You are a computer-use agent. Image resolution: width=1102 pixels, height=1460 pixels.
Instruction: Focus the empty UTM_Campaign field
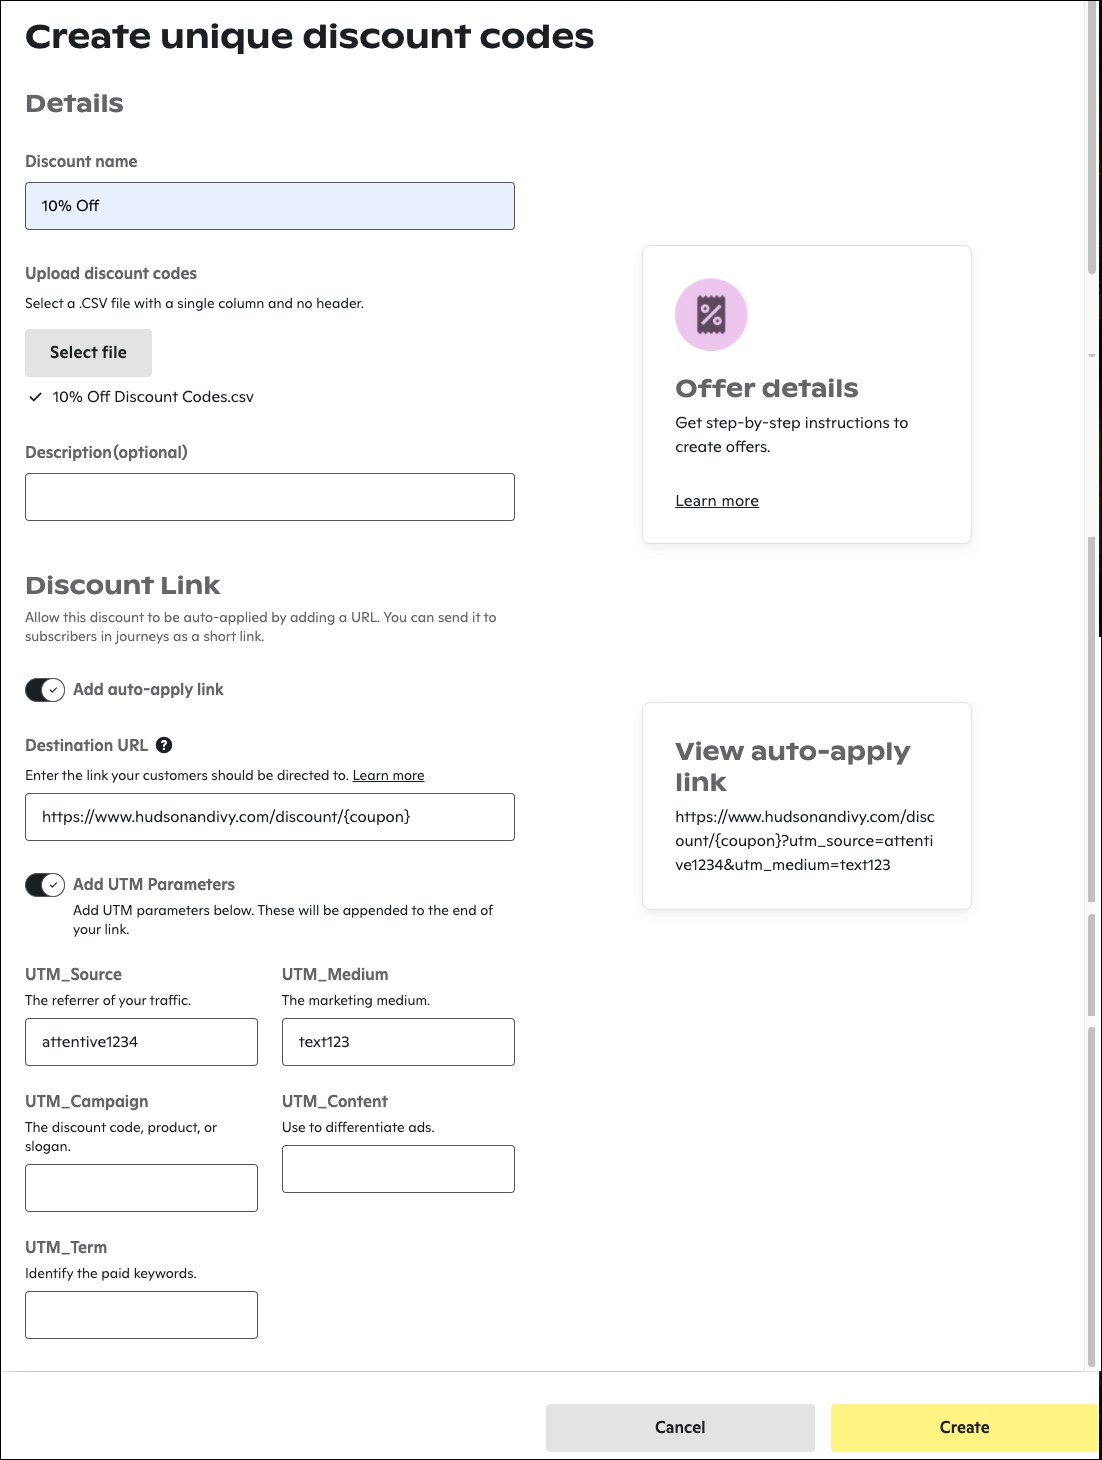tap(140, 1187)
